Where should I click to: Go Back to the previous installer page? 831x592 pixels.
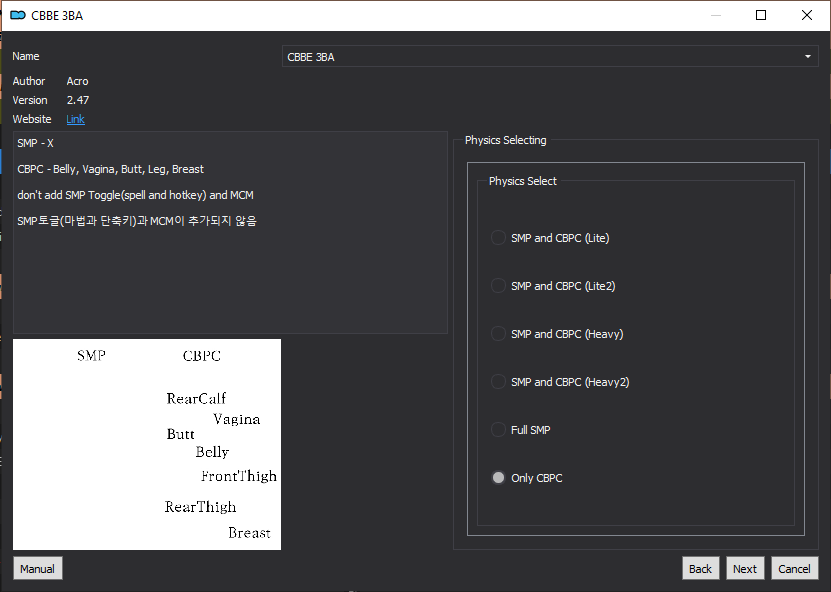(x=700, y=569)
